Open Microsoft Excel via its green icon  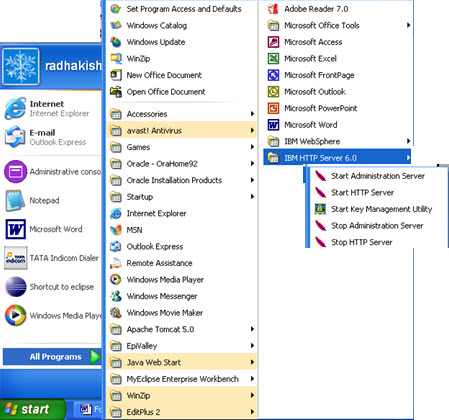(273, 59)
